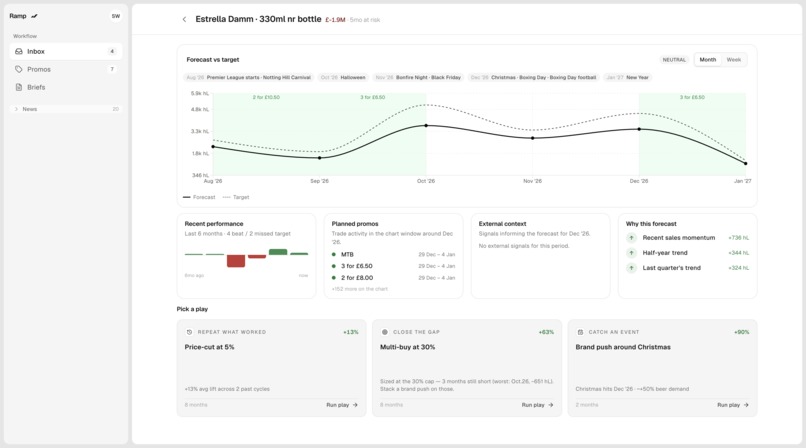Click the green performance bar

coord(278,252)
